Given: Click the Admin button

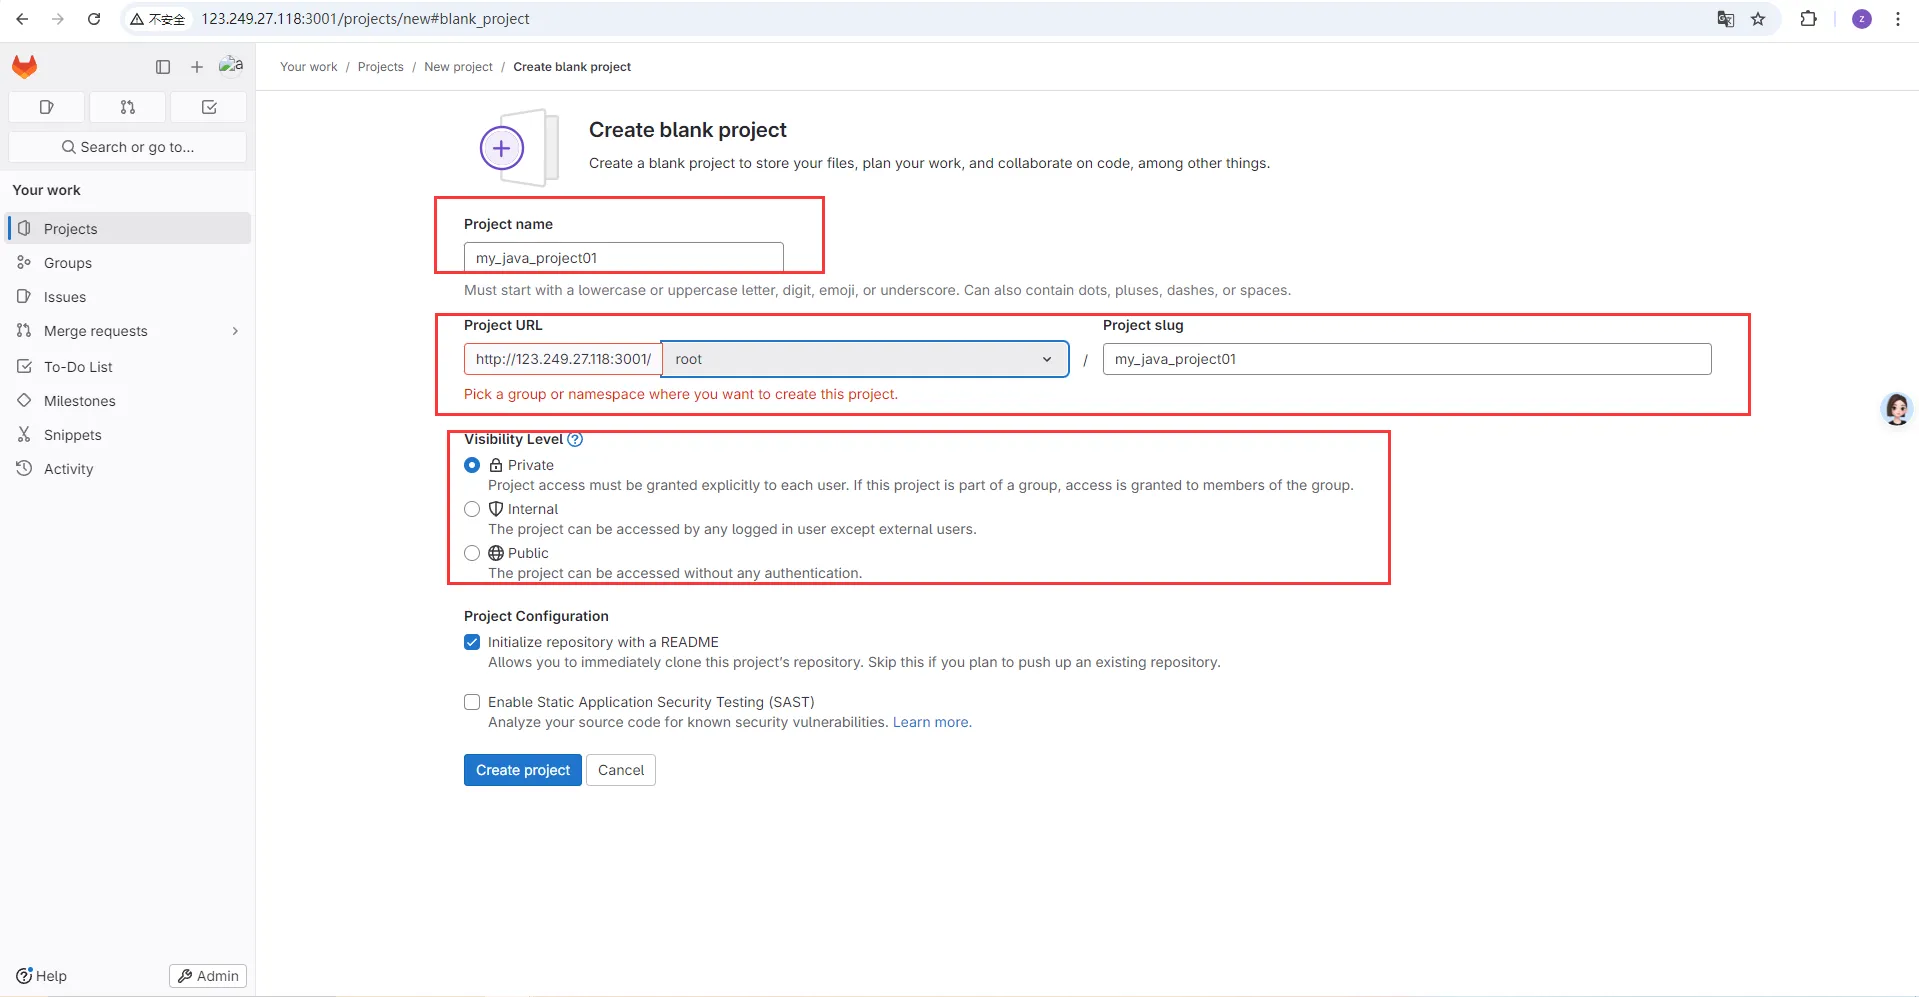Looking at the screenshot, I should pos(208,976).
